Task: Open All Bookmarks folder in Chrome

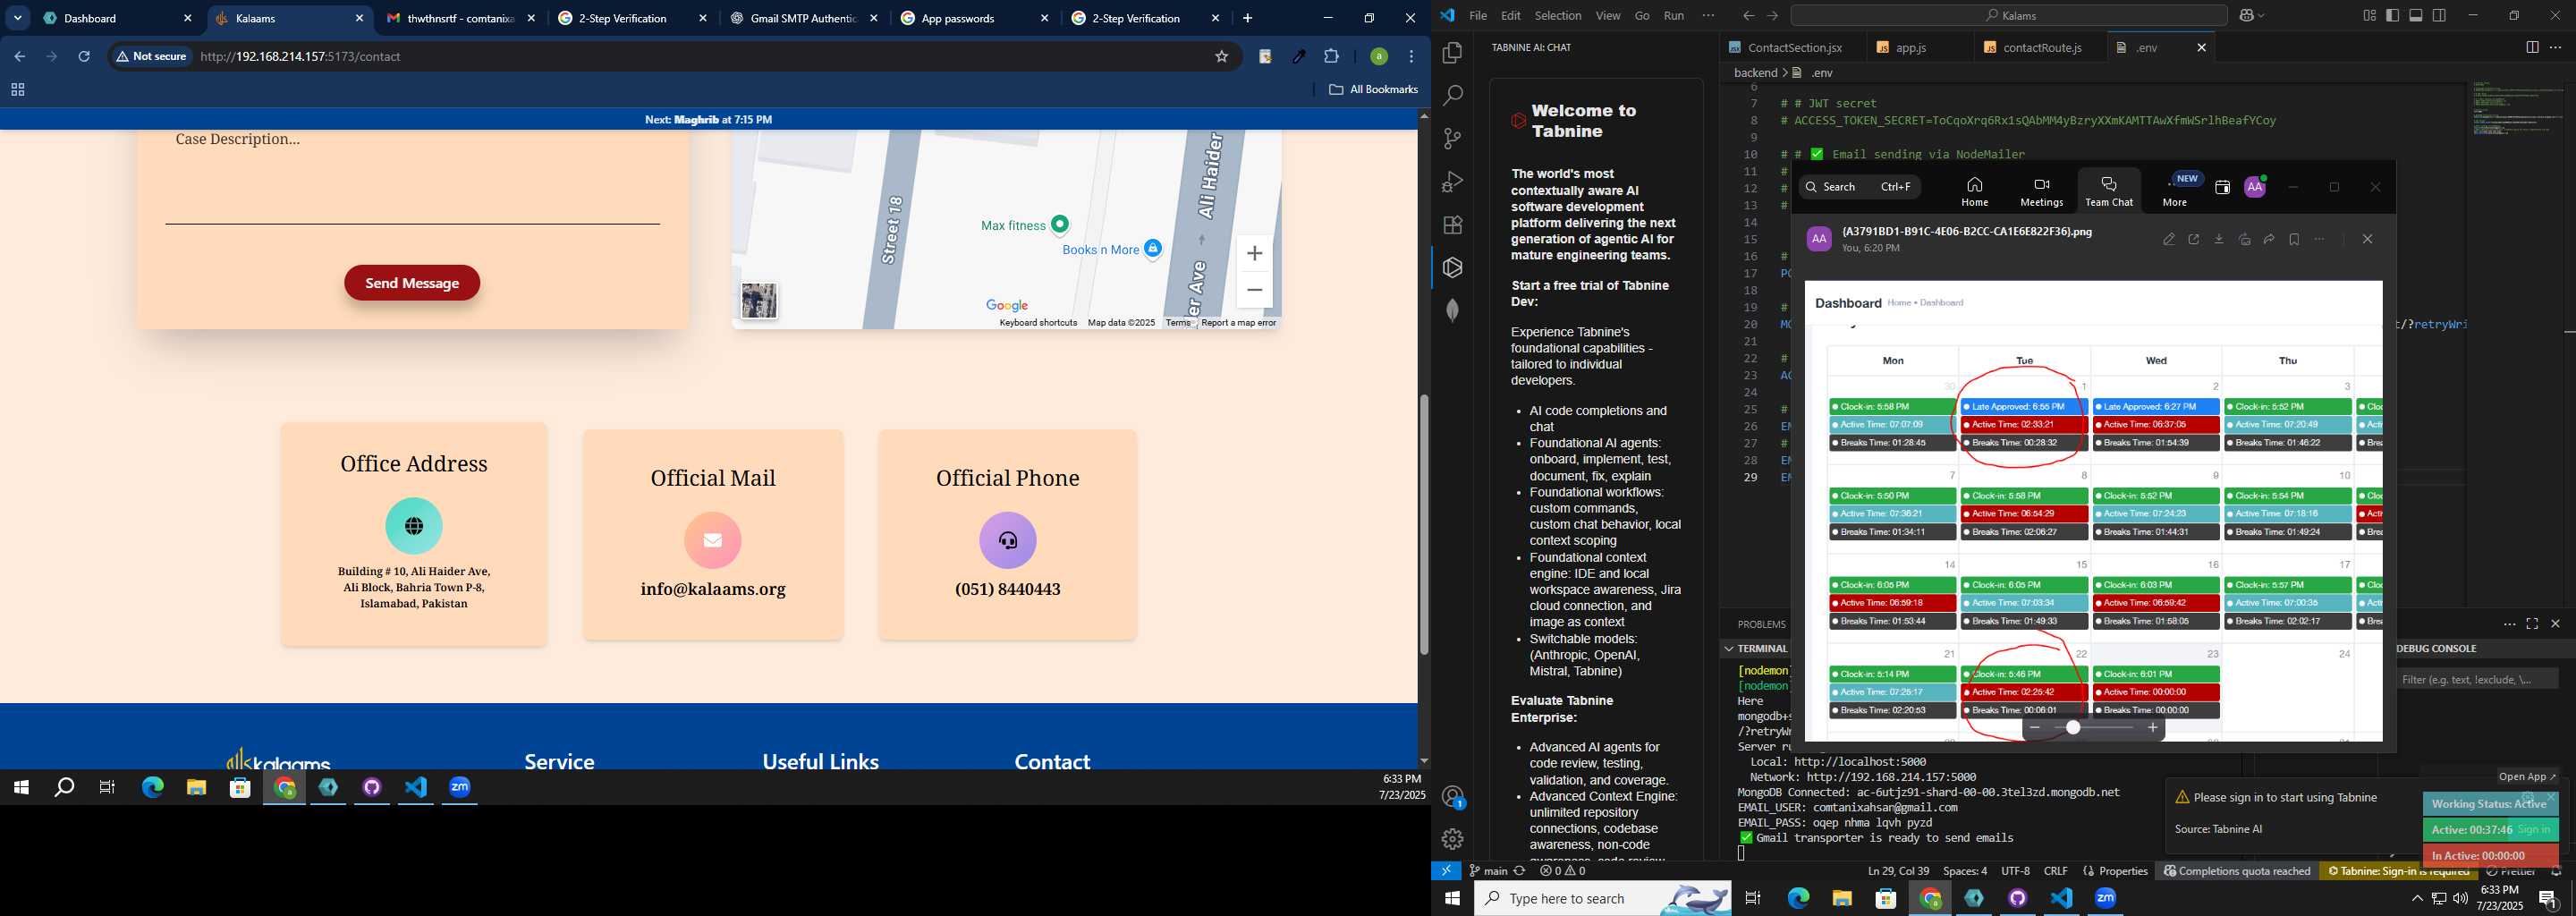Action: click(1373, 90)
